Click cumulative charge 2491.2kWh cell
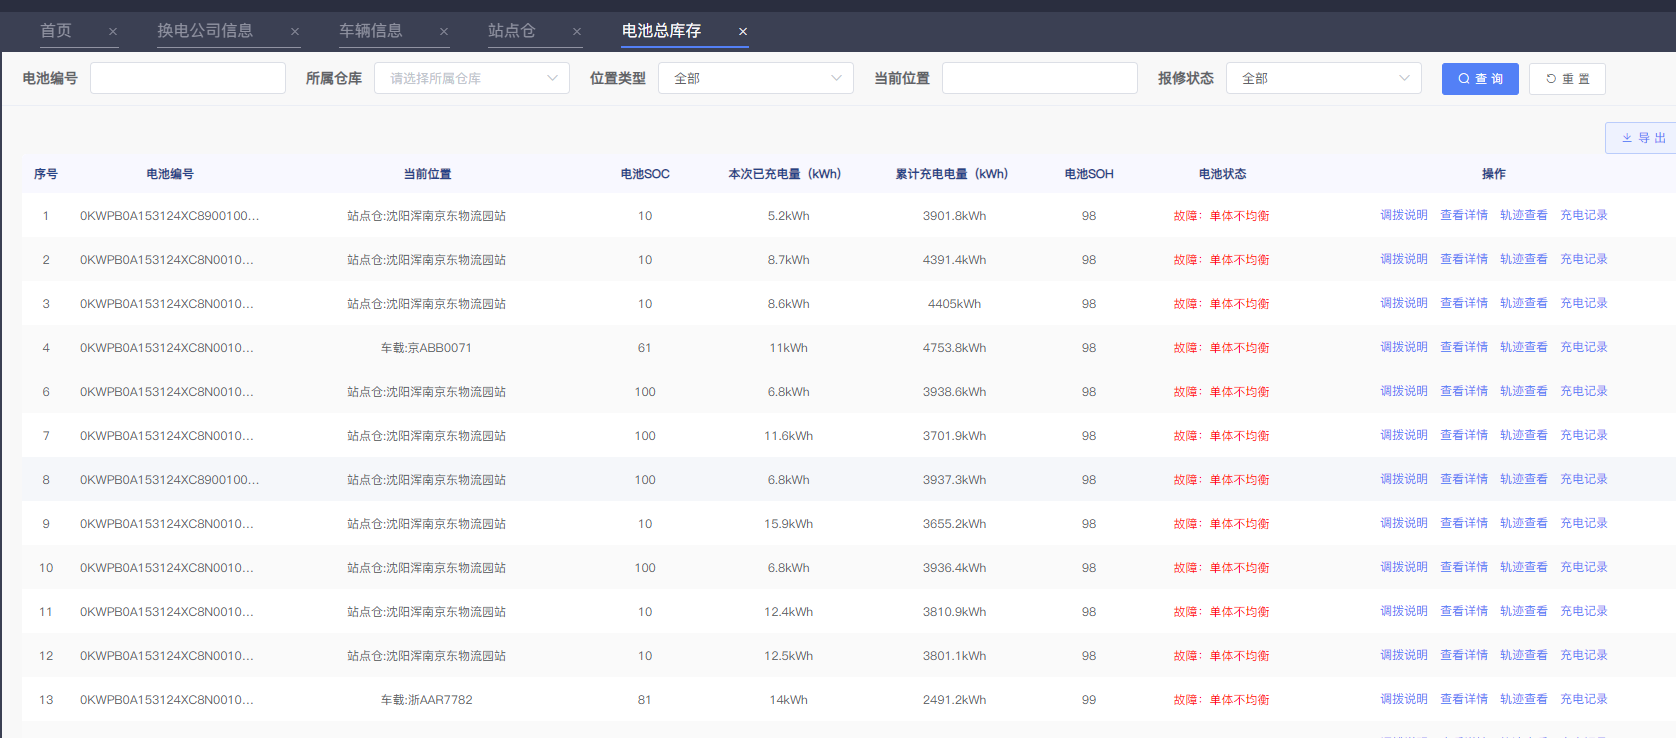The image size is (1676, 738). point(954,700)
